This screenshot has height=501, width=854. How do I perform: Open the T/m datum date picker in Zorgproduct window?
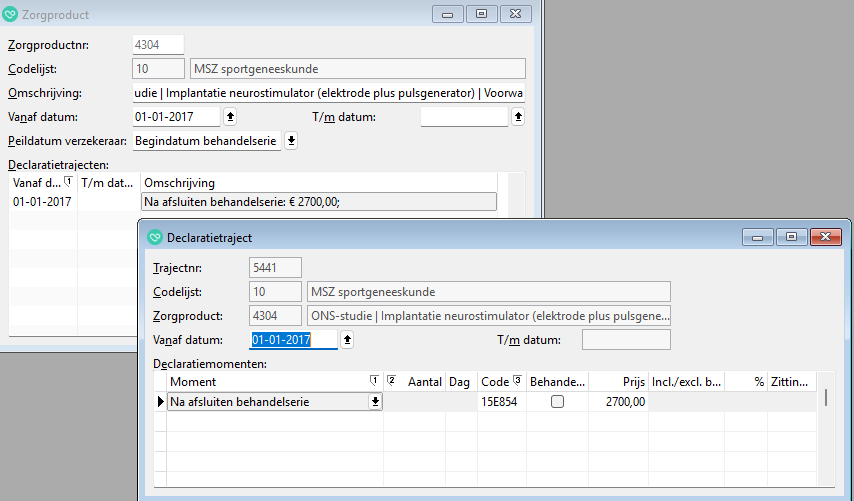[x=518, y=117]
